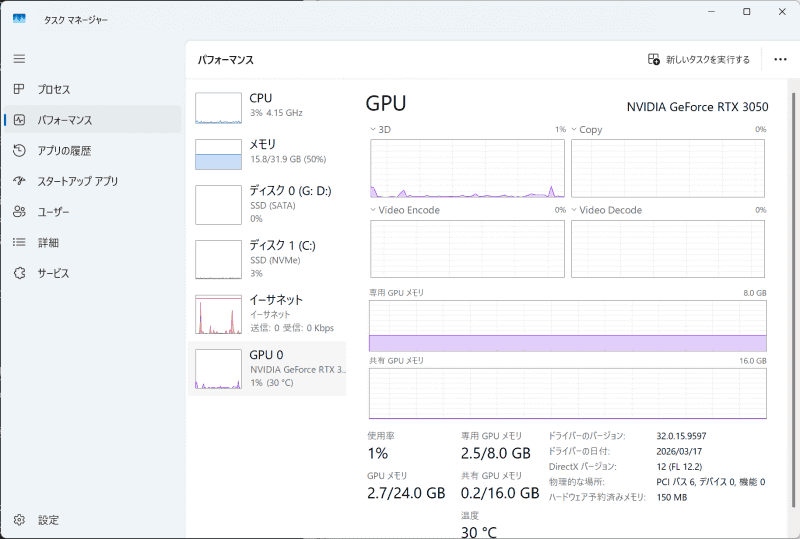Viewport: 800px width, 539px height.
Task: Click the パフォーマンス page header
Action: 226,60
